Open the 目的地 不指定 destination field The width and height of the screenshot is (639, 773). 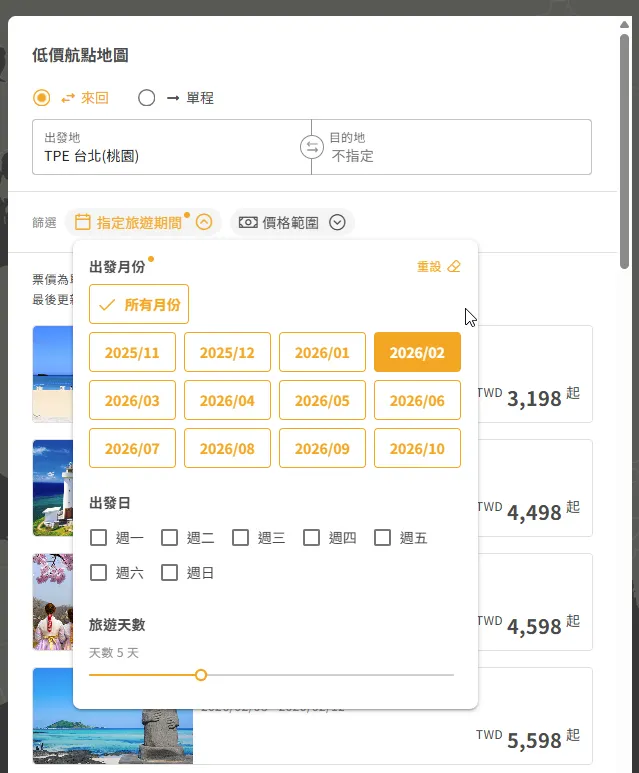point(452,147)
